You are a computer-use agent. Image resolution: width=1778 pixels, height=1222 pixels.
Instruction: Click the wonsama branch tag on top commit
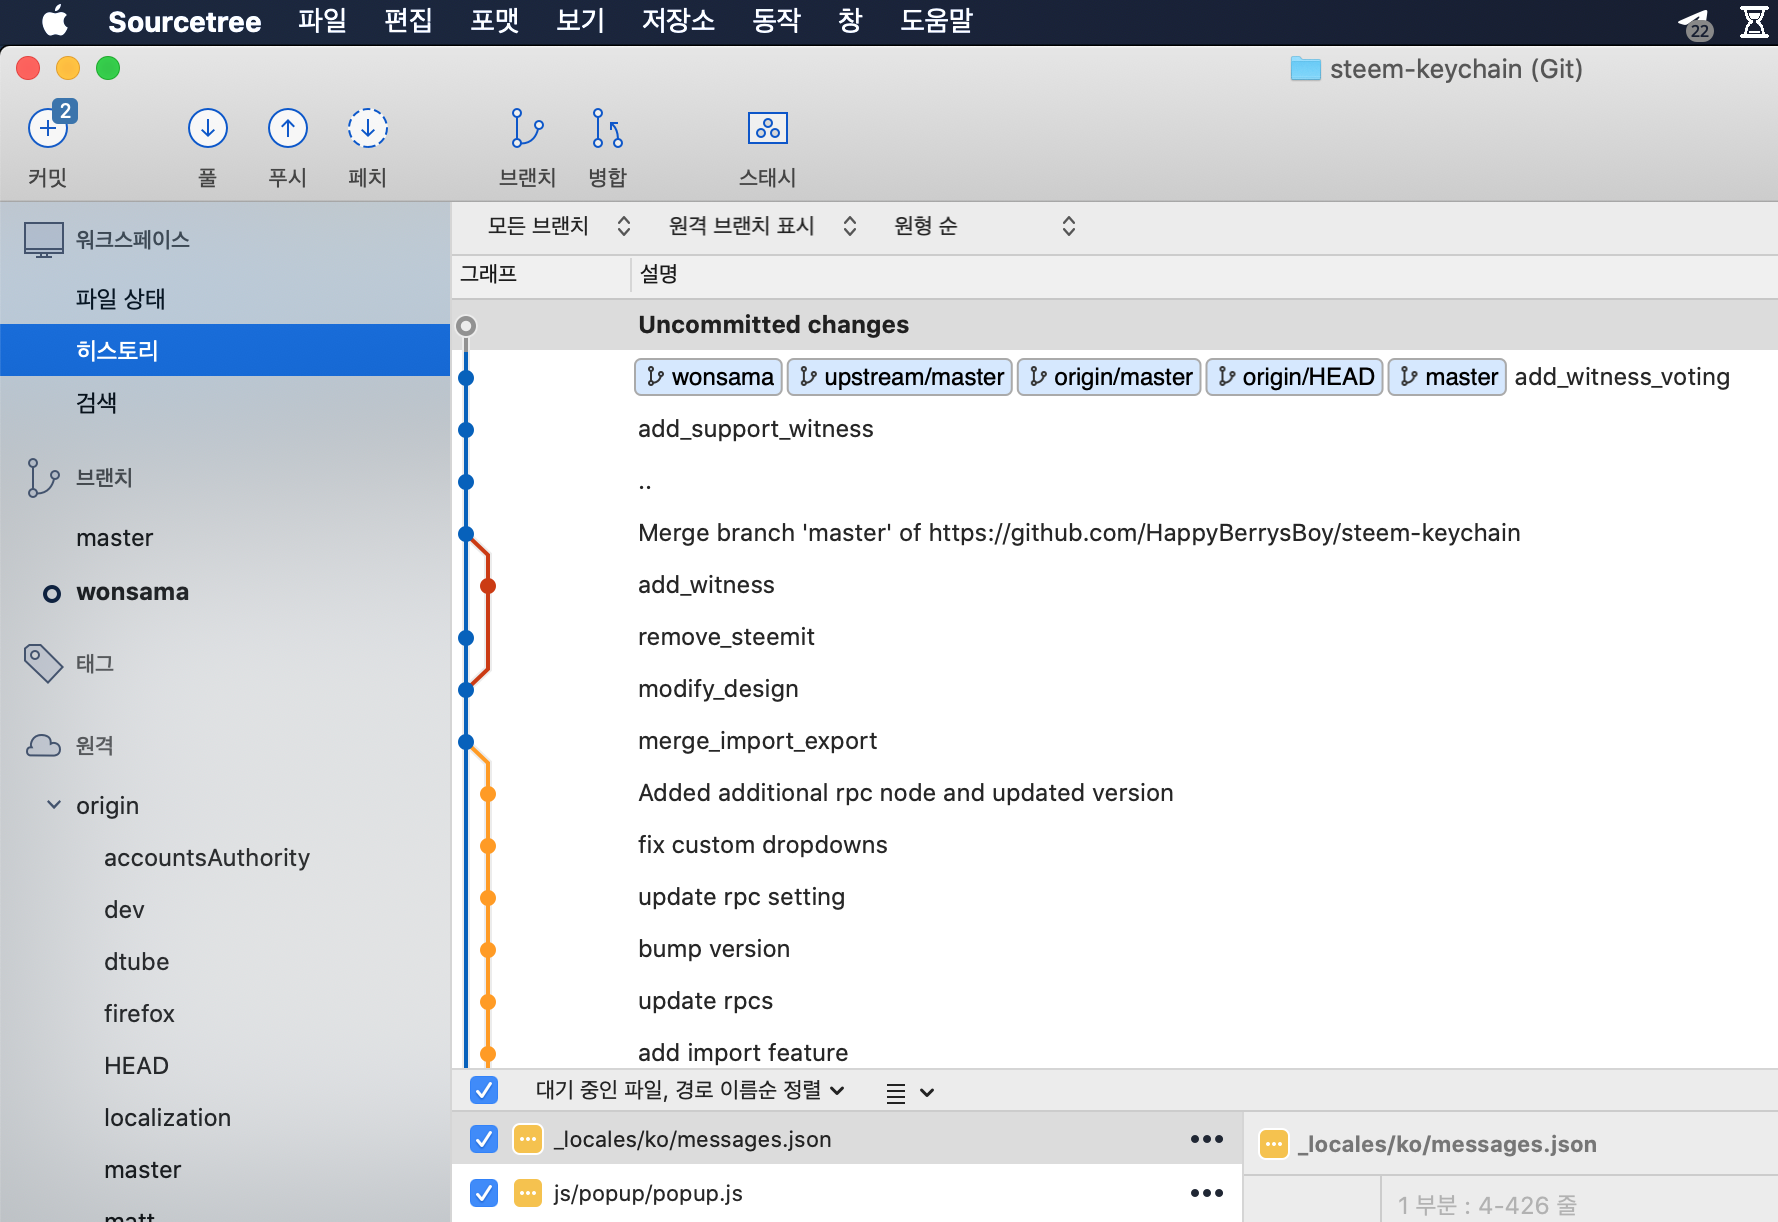click(x=709, y=377)
